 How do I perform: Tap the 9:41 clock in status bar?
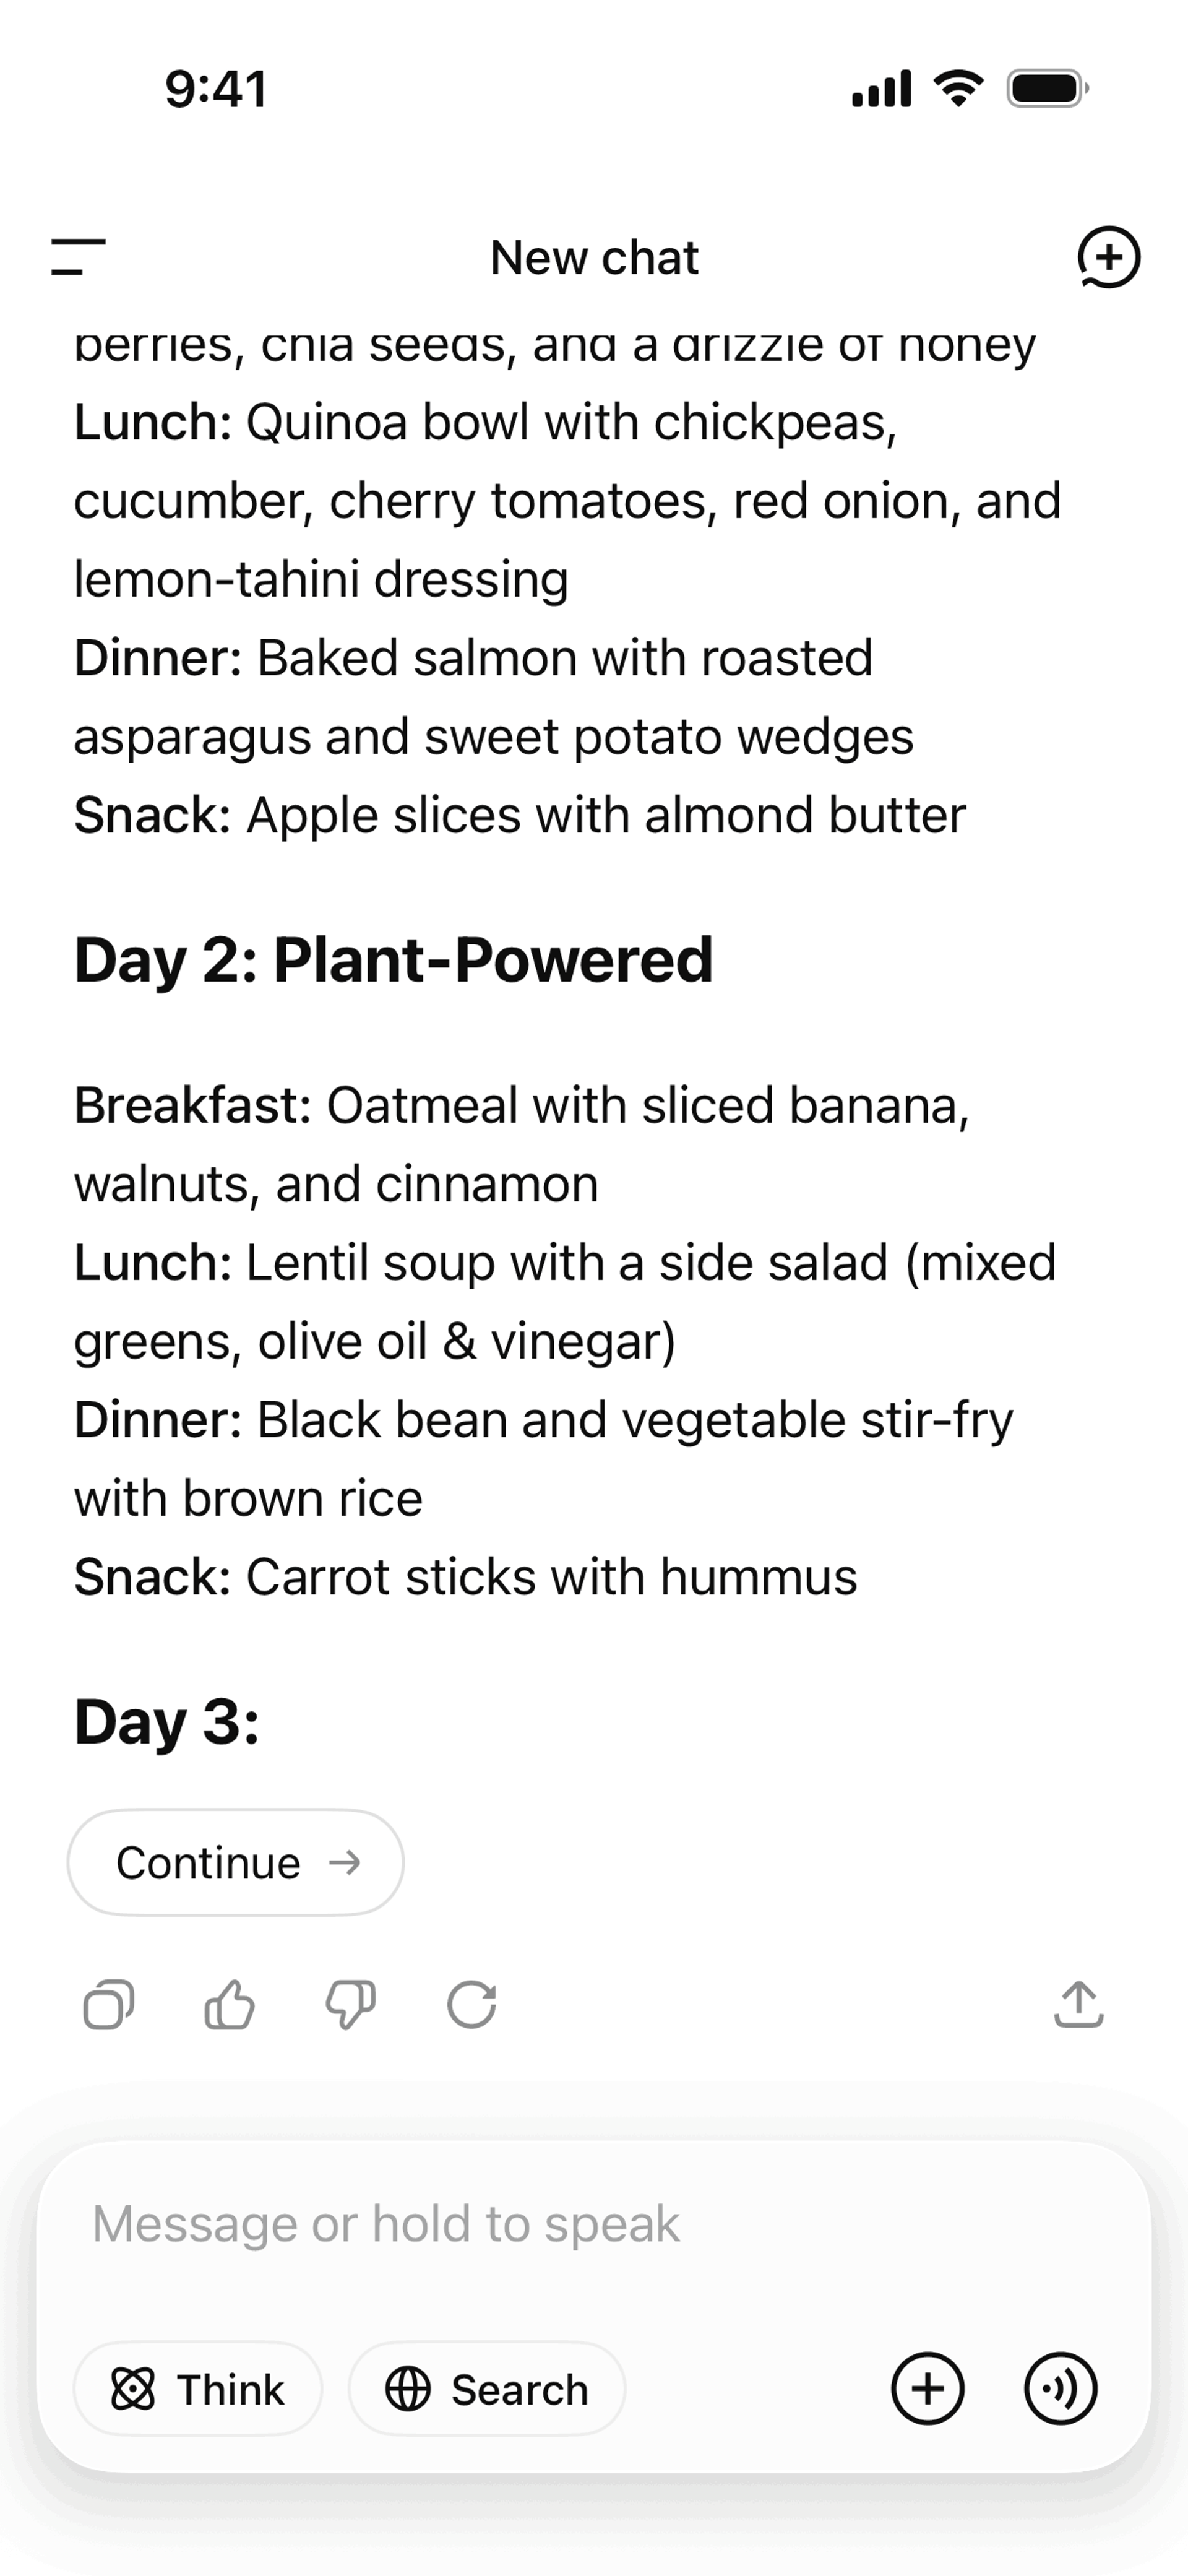point(216,89)
